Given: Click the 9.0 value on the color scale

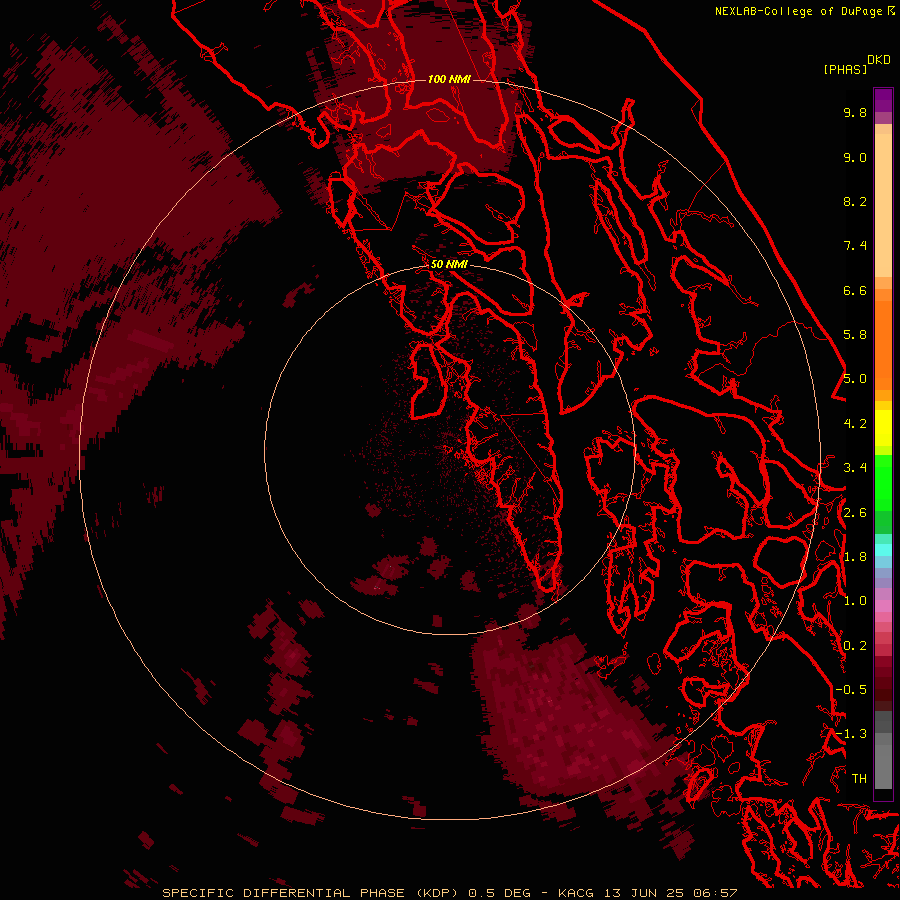Looking at the screenshot, I should [855, 157].
